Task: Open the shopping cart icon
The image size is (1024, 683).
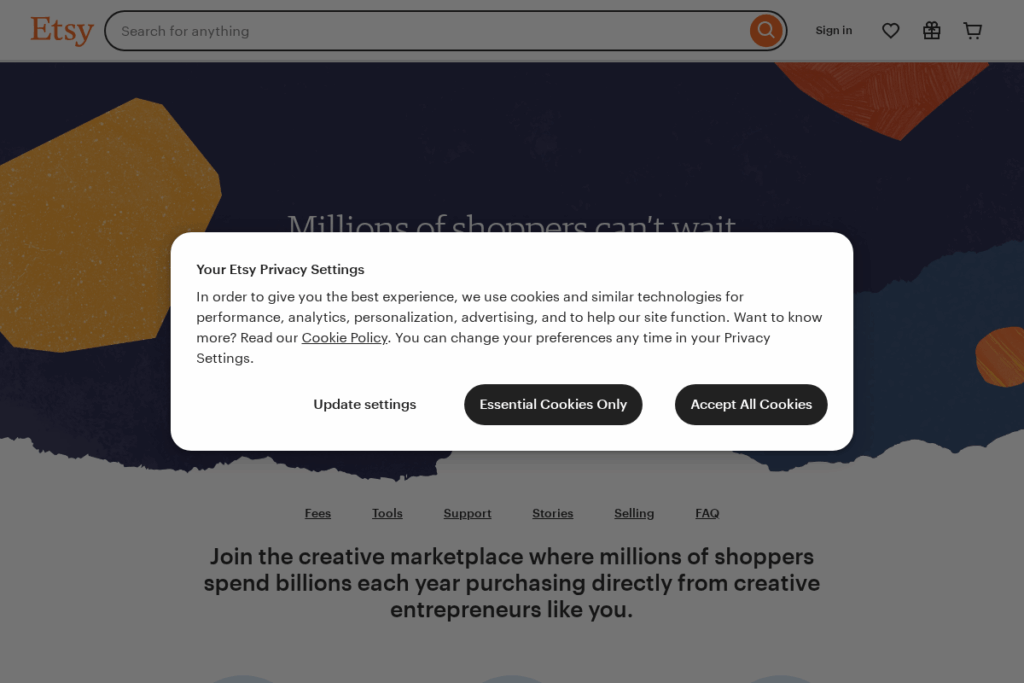Action: [972, 30]
